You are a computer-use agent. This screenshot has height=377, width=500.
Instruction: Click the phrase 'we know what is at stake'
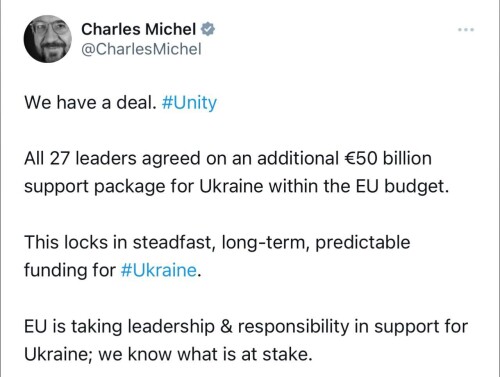coord(205,354)
